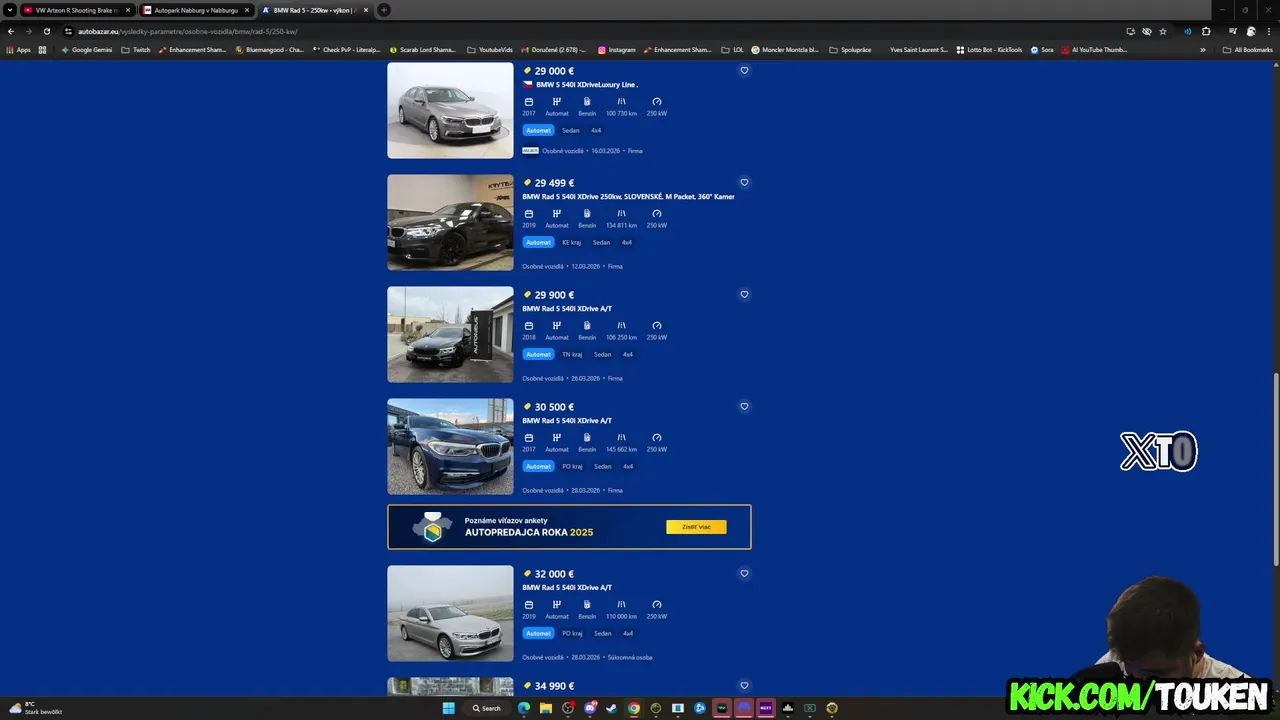This screenshot has width=1280, height=720.
Task: Open the YoutubeVids bookmarks folder
Action: [x=490, y=50]
